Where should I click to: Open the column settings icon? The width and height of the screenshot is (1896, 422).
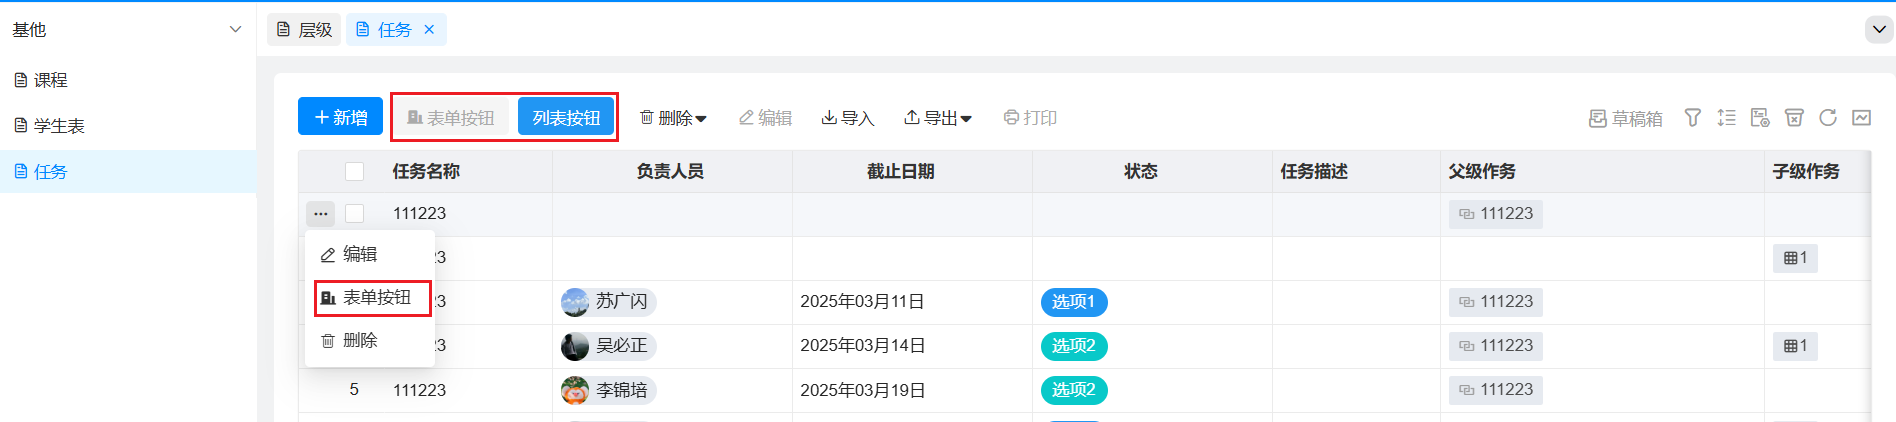tap(1760, 118)
